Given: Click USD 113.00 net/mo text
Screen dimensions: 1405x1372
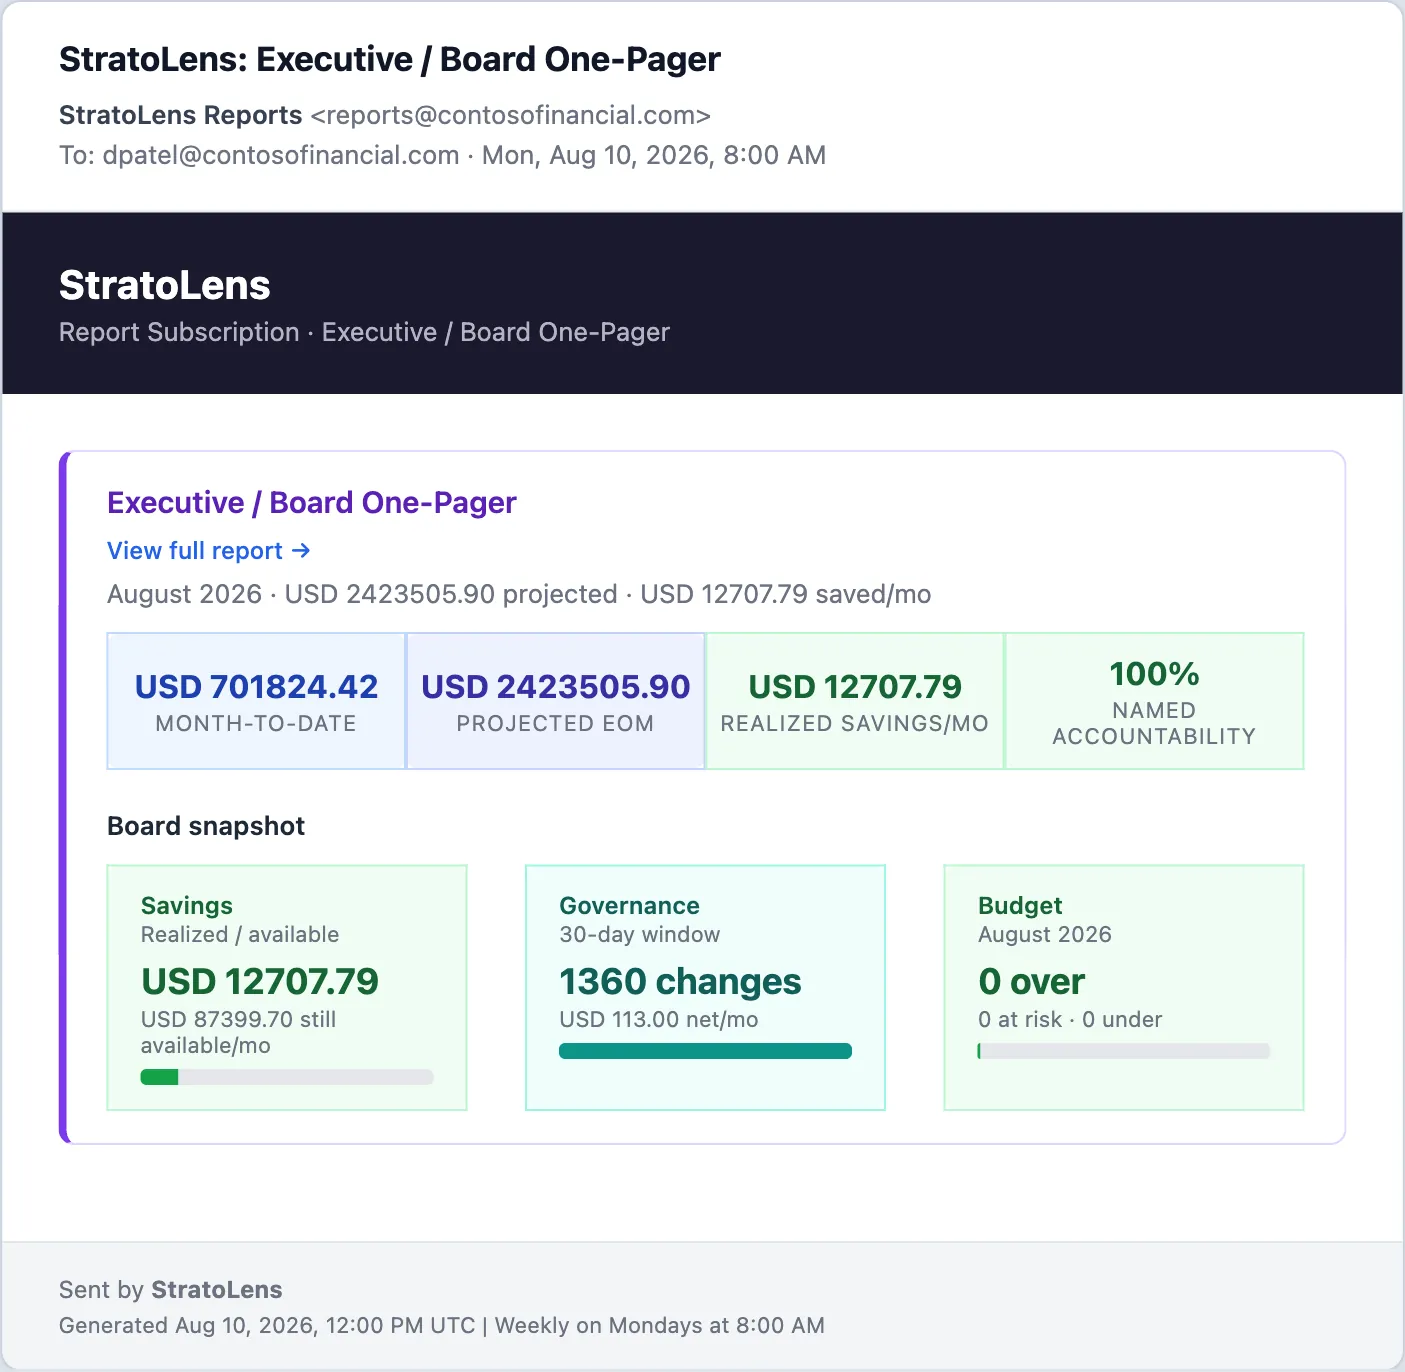Looking at the screenshot, I should pyautogui.click(x=659, y=1019).
